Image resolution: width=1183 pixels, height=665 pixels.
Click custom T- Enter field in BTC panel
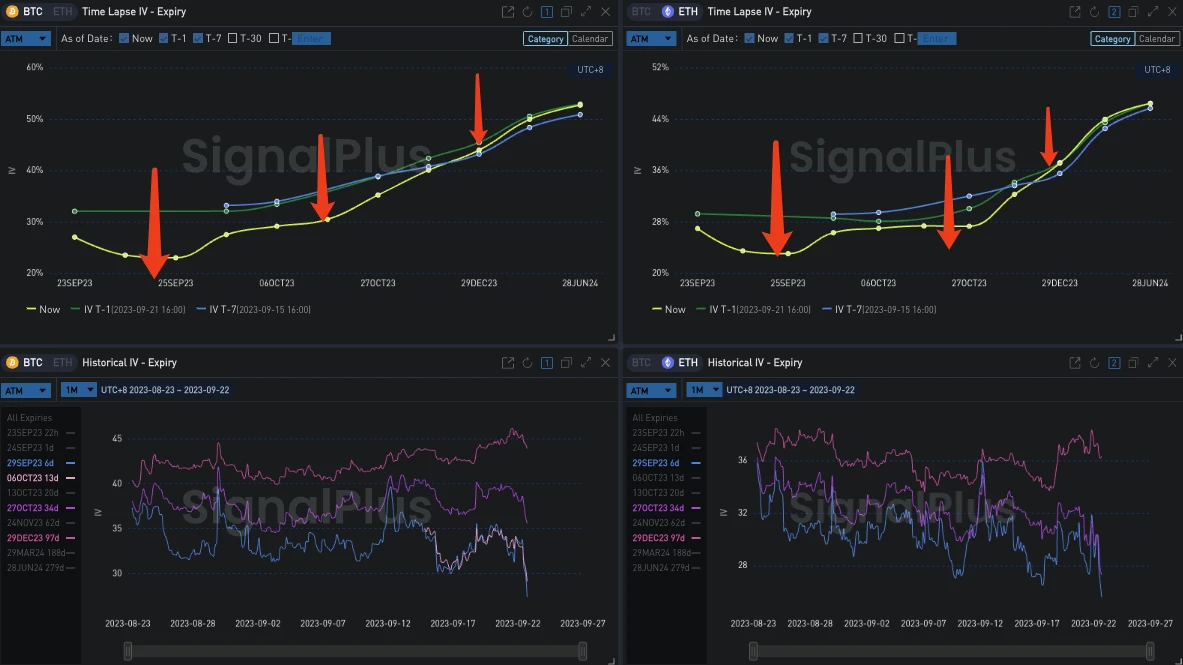pyautogui.click(x=311, y=38)
